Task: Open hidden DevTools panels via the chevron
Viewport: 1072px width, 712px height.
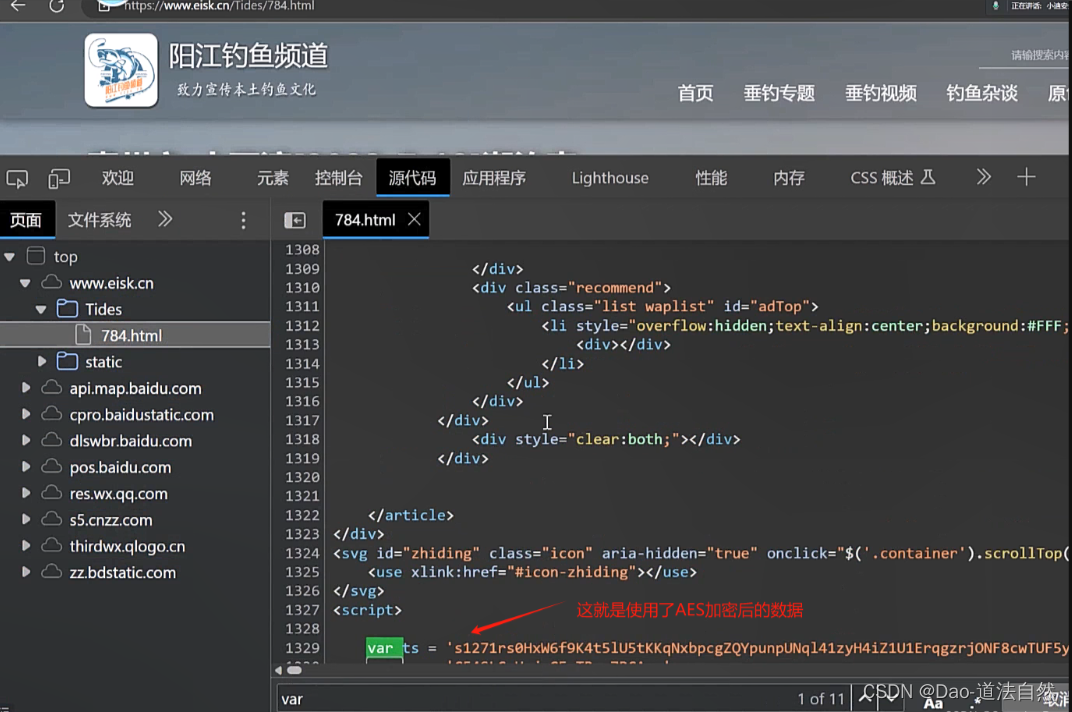Action: (x=983, y=177)
